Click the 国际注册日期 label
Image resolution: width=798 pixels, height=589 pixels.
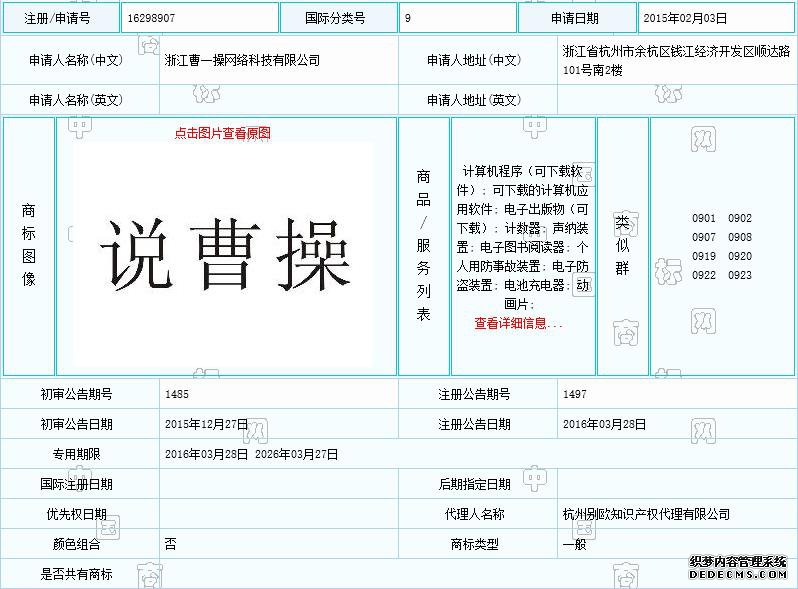(76, 484)
